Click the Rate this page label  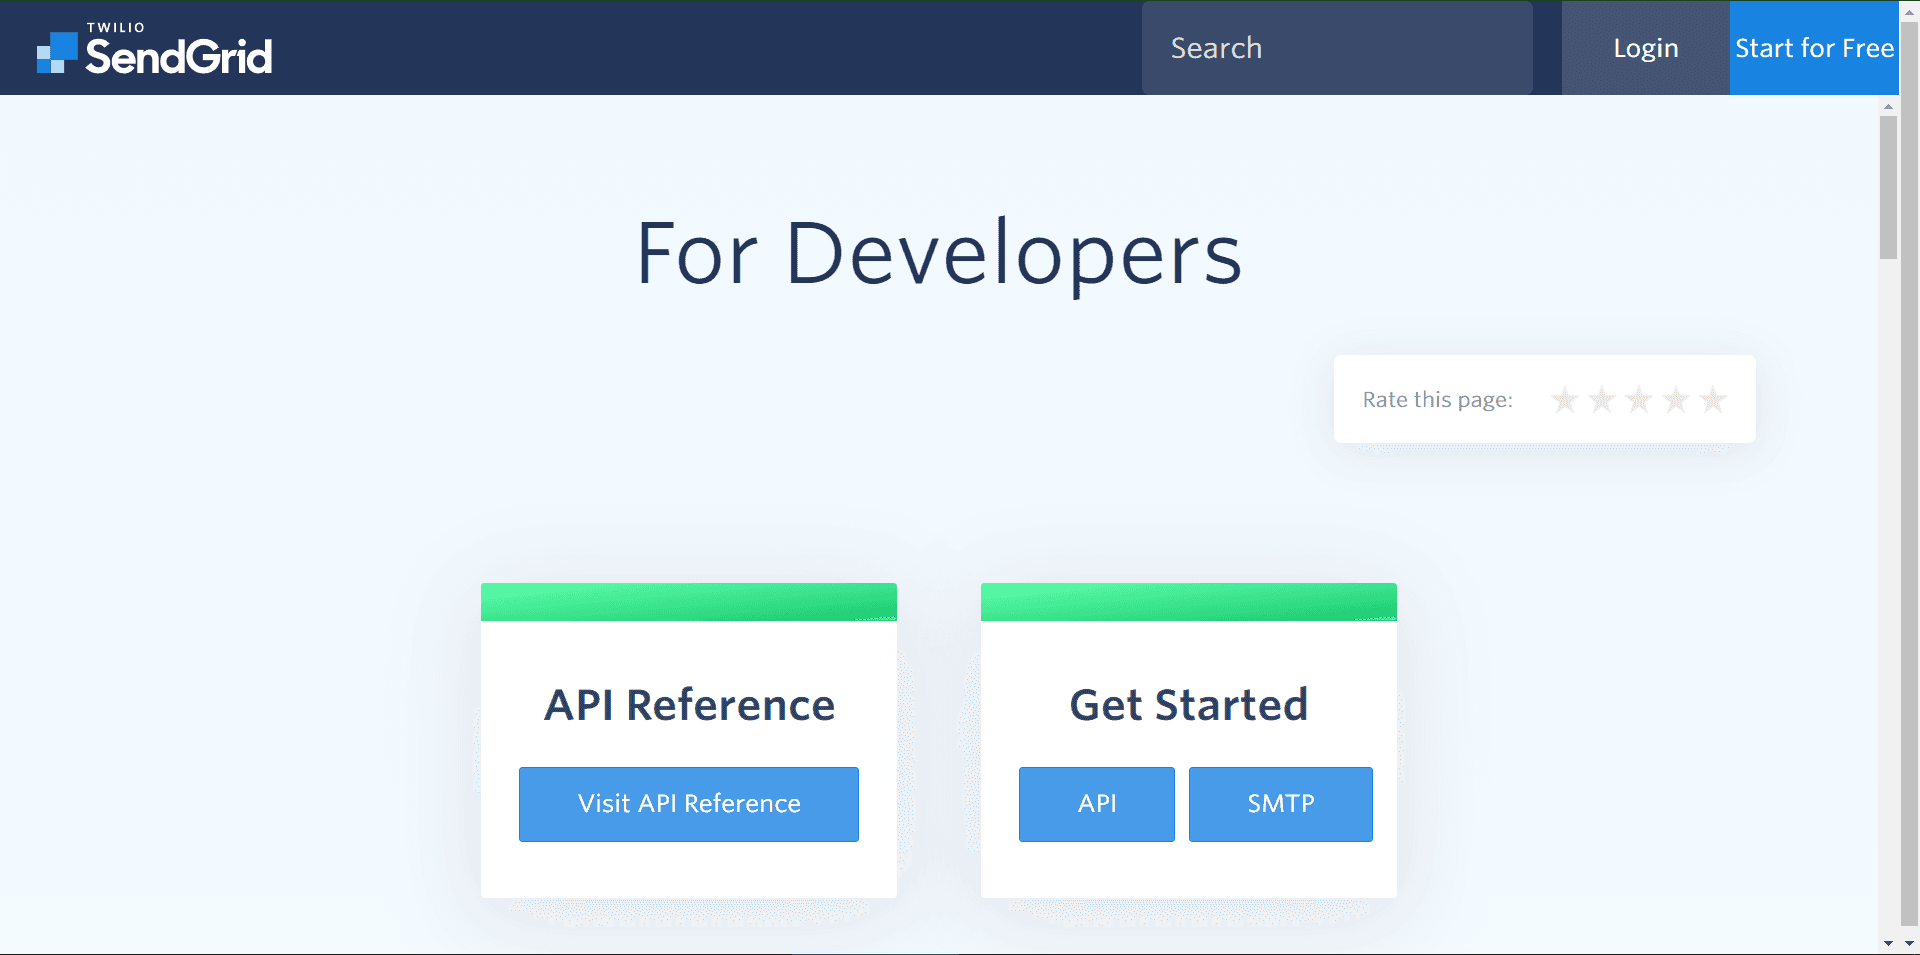pyautogui.click(x=1437, y=399)
